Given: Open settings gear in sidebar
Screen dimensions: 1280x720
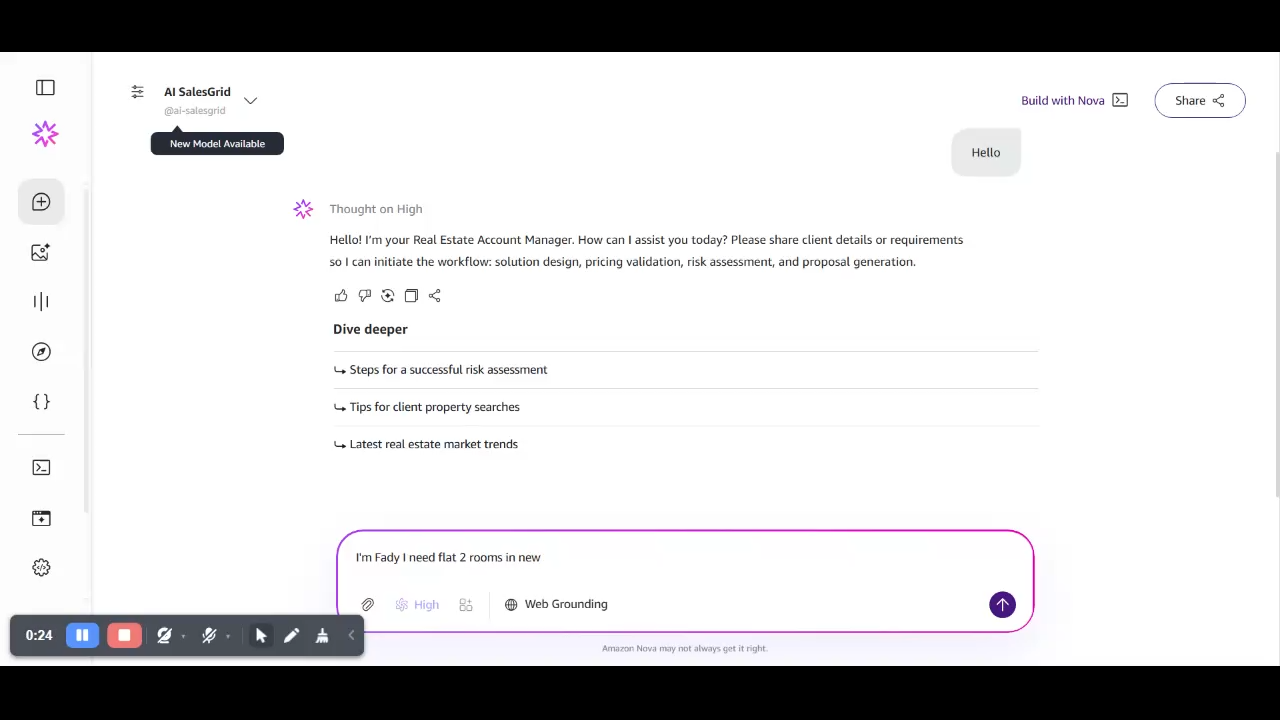Looking at the screenshot, I should tap(41, 567).
